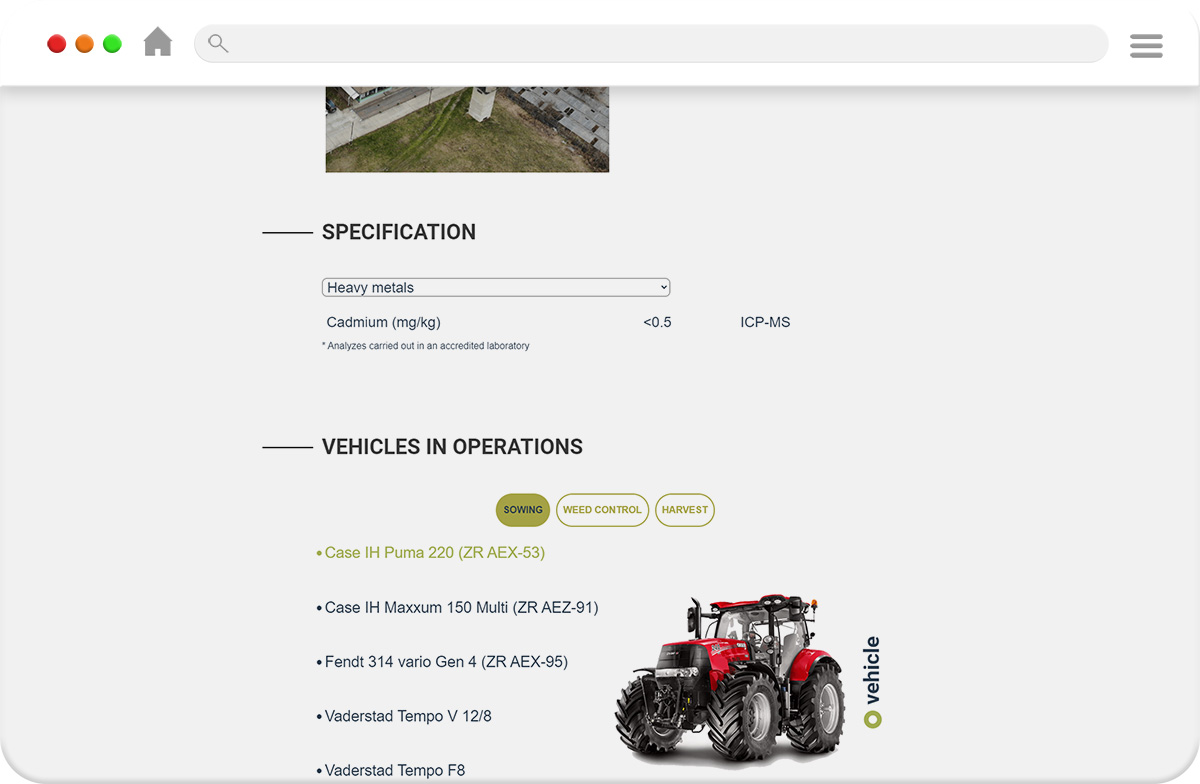1200x784 pixels.
Task: Click the Cadmium (mg/kg) cell
Action: 384,322
